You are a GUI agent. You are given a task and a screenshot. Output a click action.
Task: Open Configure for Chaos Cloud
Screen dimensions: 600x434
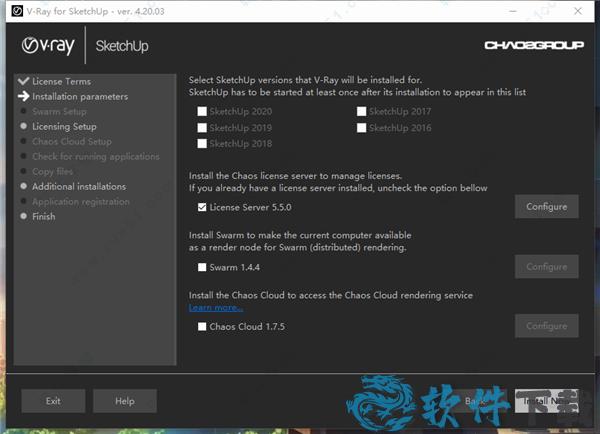tap(546, 326)
